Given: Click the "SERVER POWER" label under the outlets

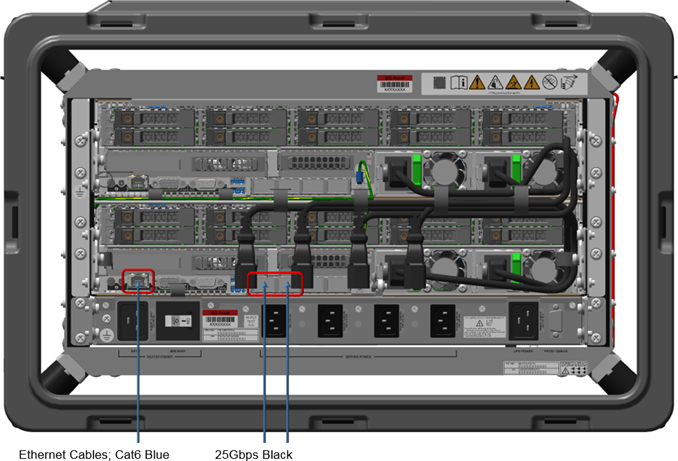Looking at the screenshot, I should pos(358,357).
